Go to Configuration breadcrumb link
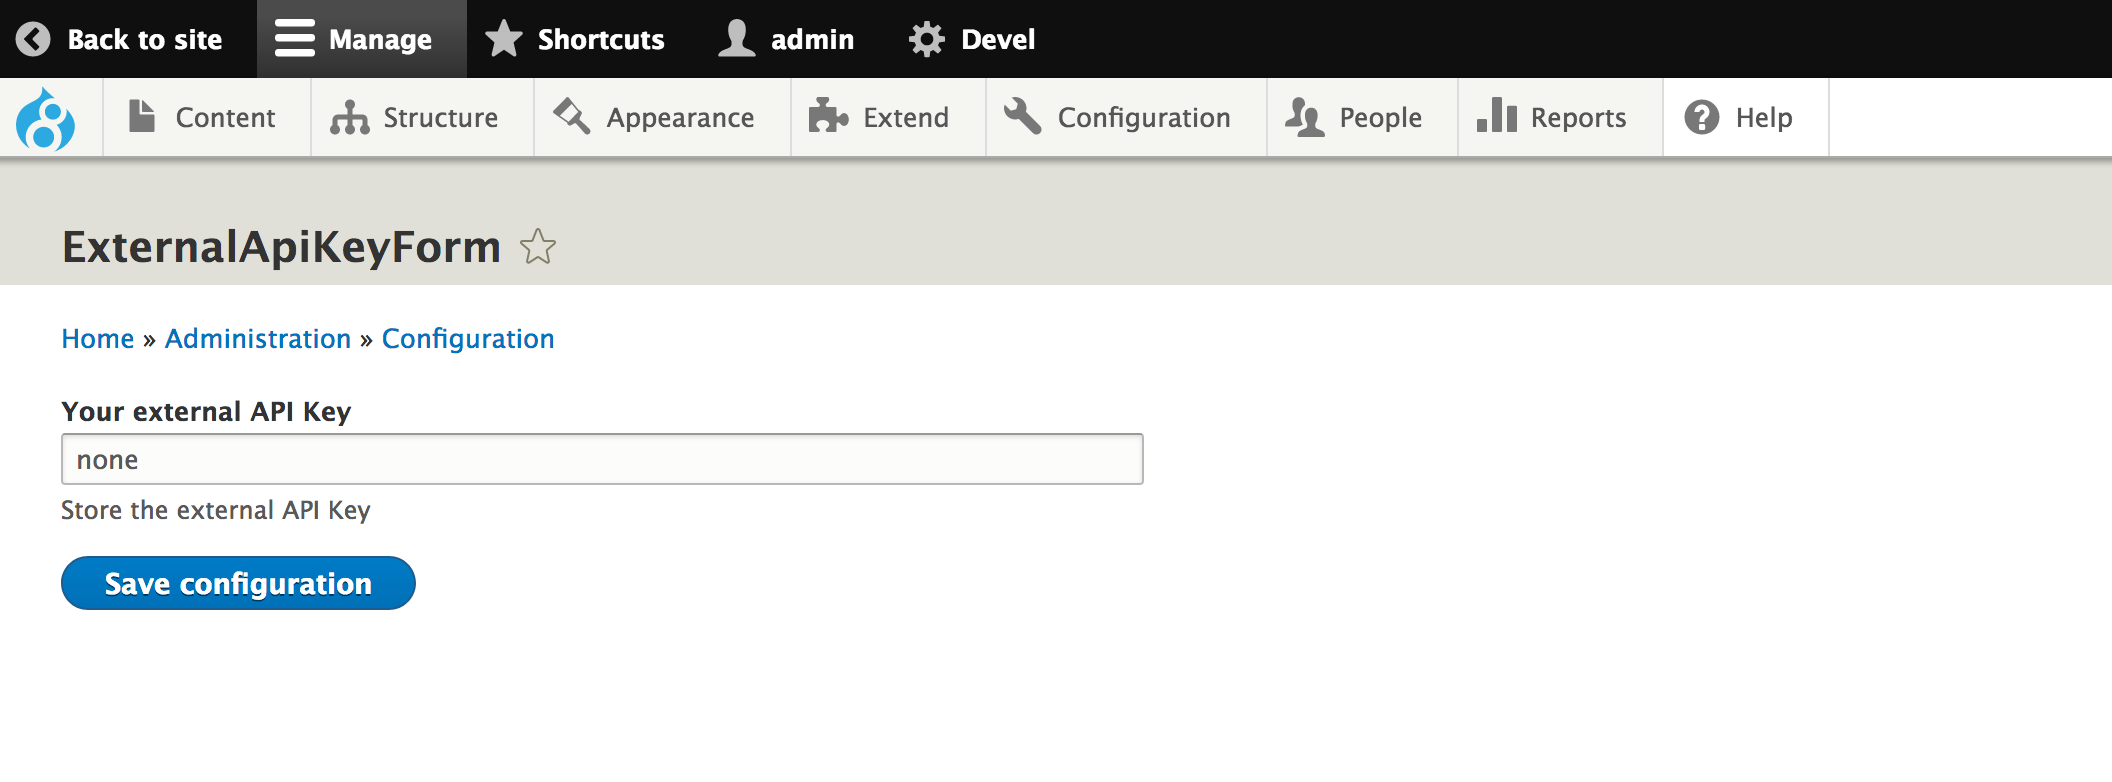 [x=468, y=339]
